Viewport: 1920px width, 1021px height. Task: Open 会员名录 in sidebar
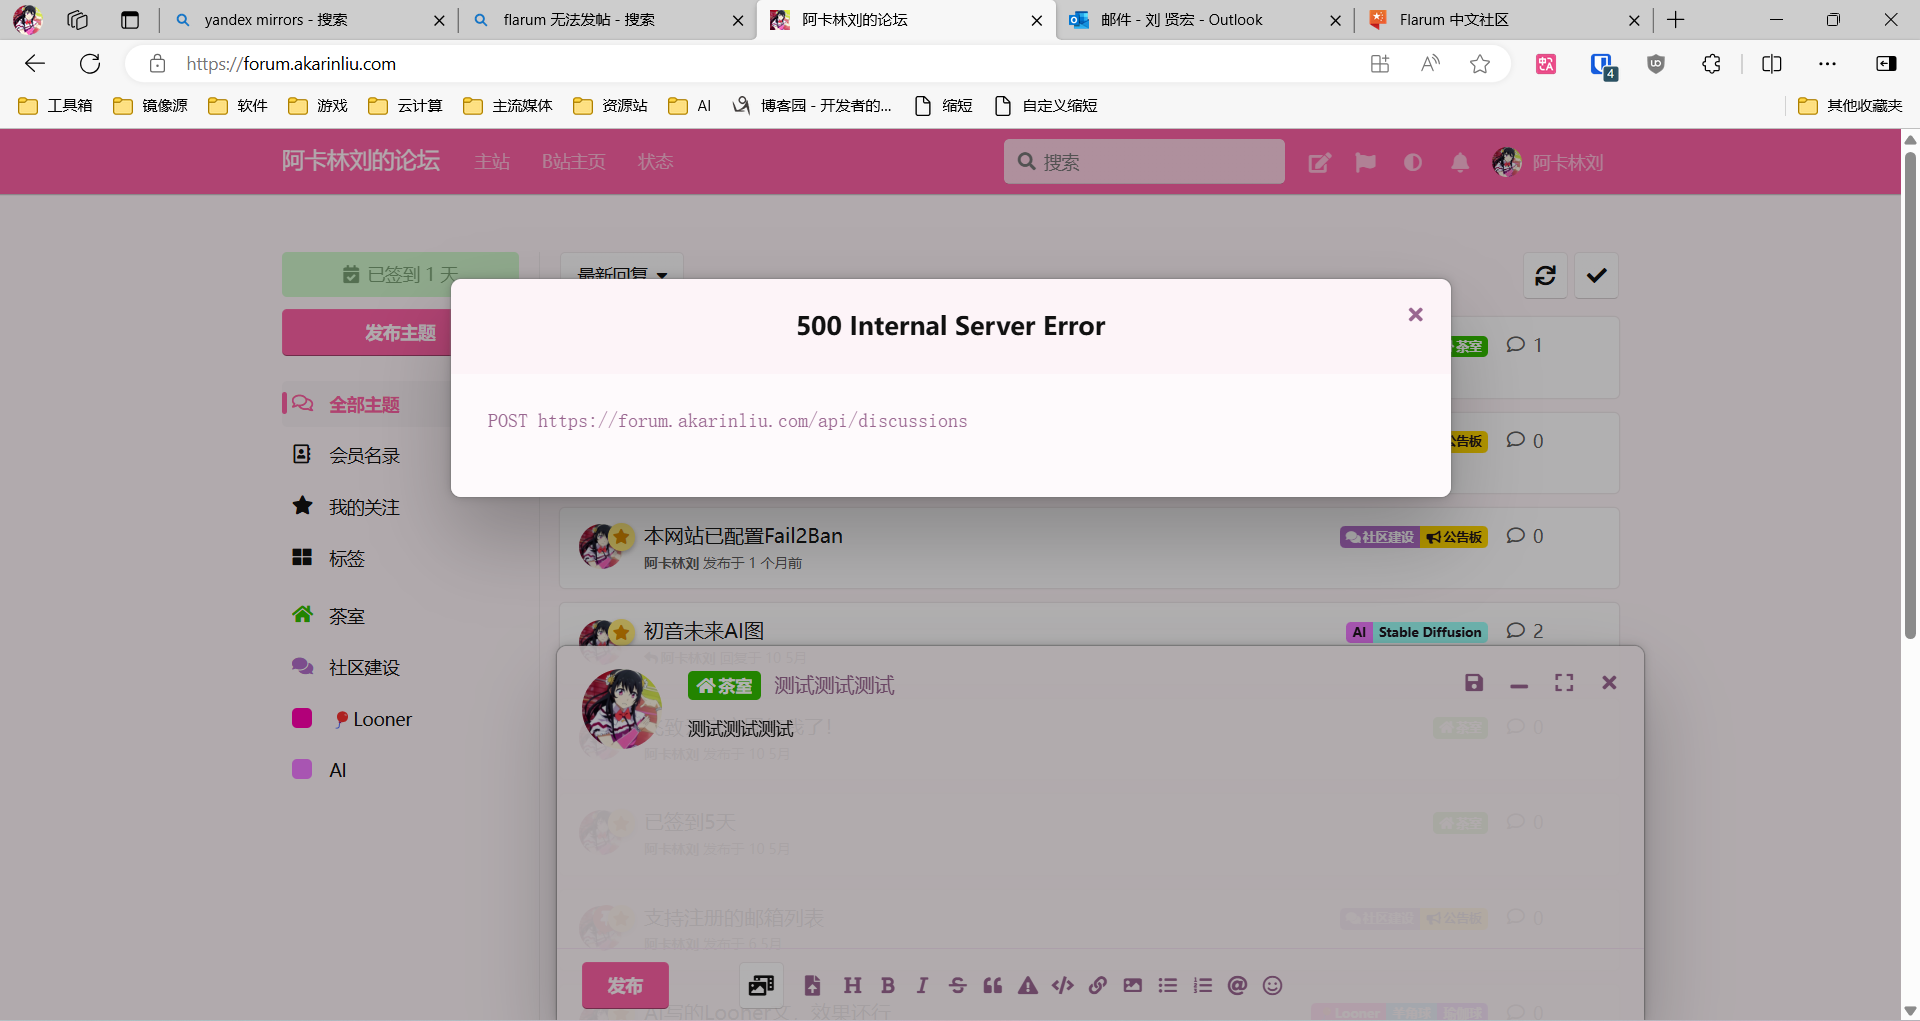tap(365, 456)
